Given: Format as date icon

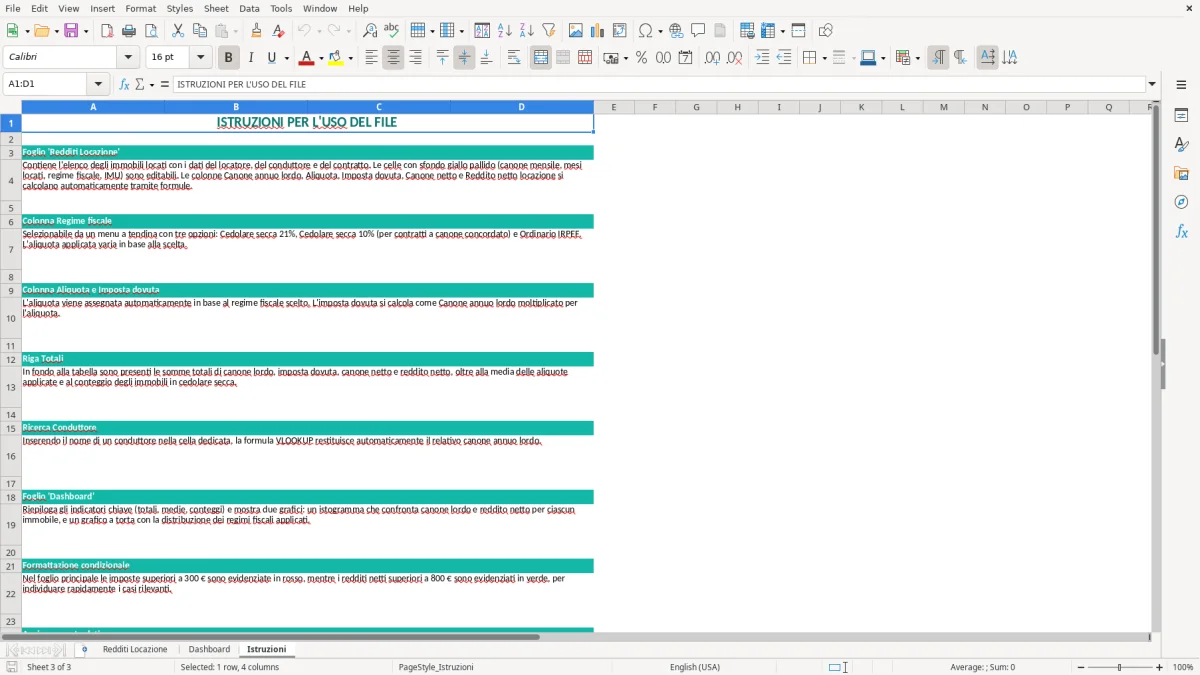Looking at the screenshot, I should pyautogui.click(x=685, y=58).
